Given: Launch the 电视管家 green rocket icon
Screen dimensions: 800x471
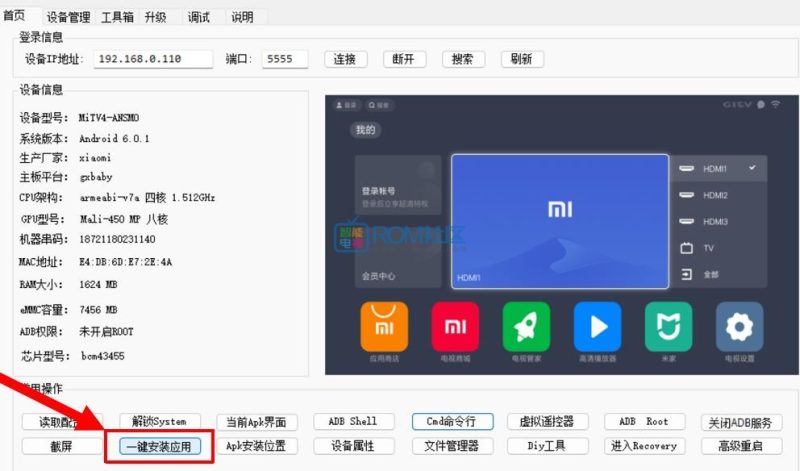Looking at the screenshot, I should pos(526,327).
